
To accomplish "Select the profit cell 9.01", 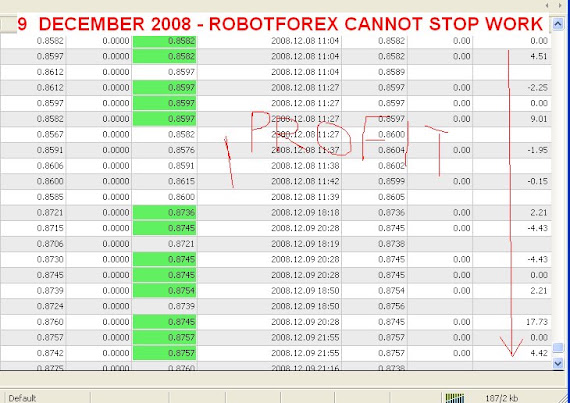I will [538, 119].
